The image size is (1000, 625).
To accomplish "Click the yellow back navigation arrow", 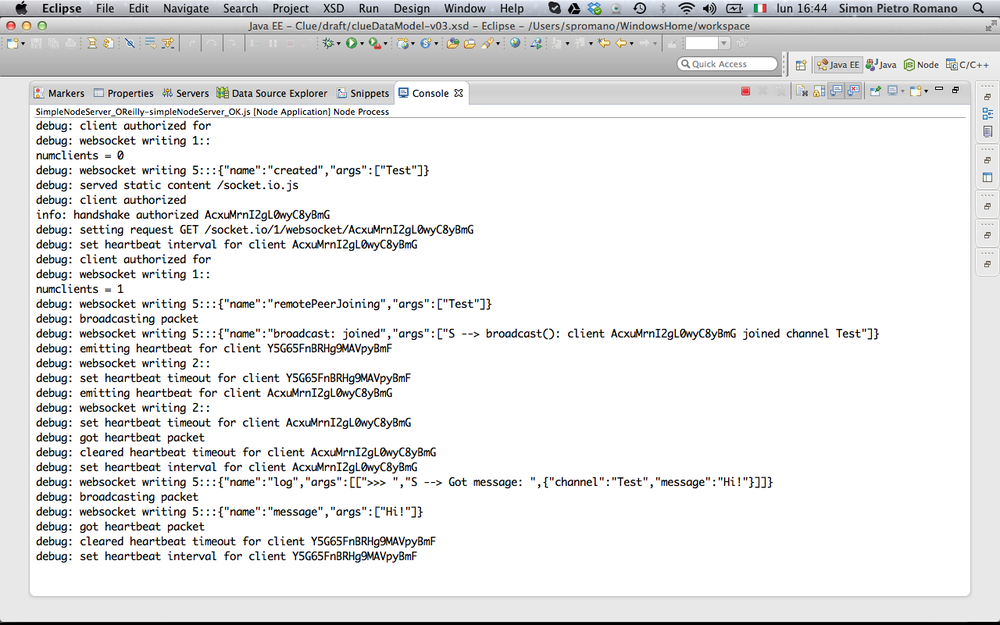I will click(622, 44).
